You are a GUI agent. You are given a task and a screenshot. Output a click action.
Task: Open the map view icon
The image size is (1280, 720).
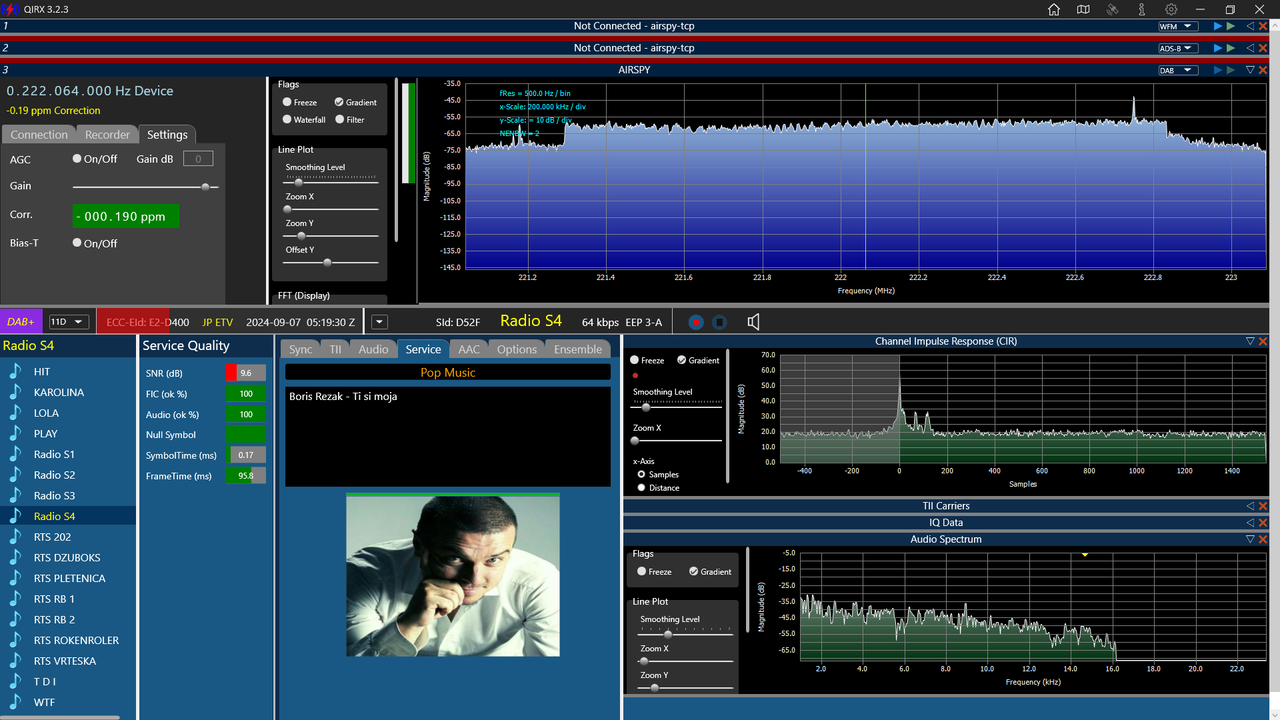pyautogui.click(x=1083, y=9)
